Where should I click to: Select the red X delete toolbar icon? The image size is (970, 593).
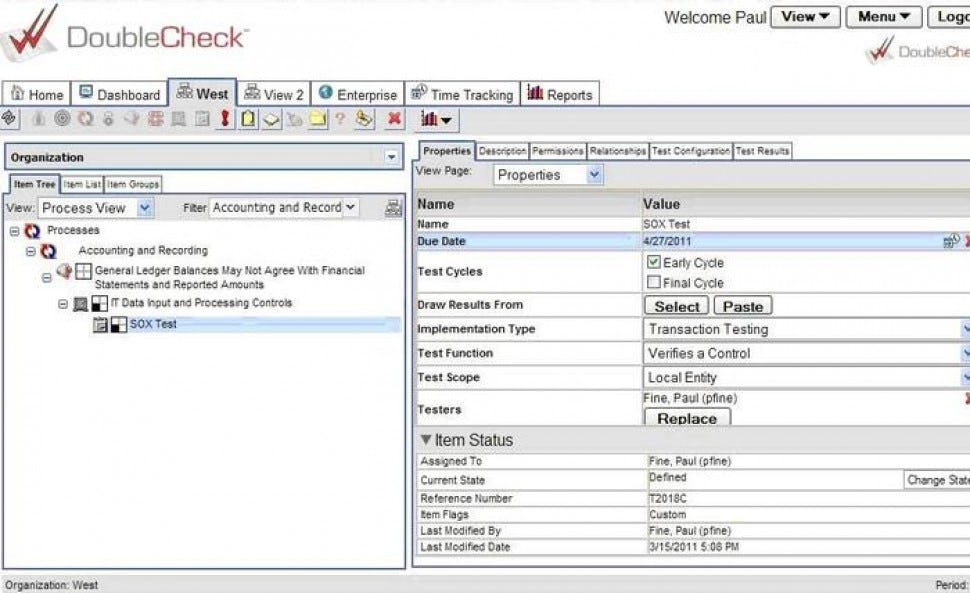point(395,120)
